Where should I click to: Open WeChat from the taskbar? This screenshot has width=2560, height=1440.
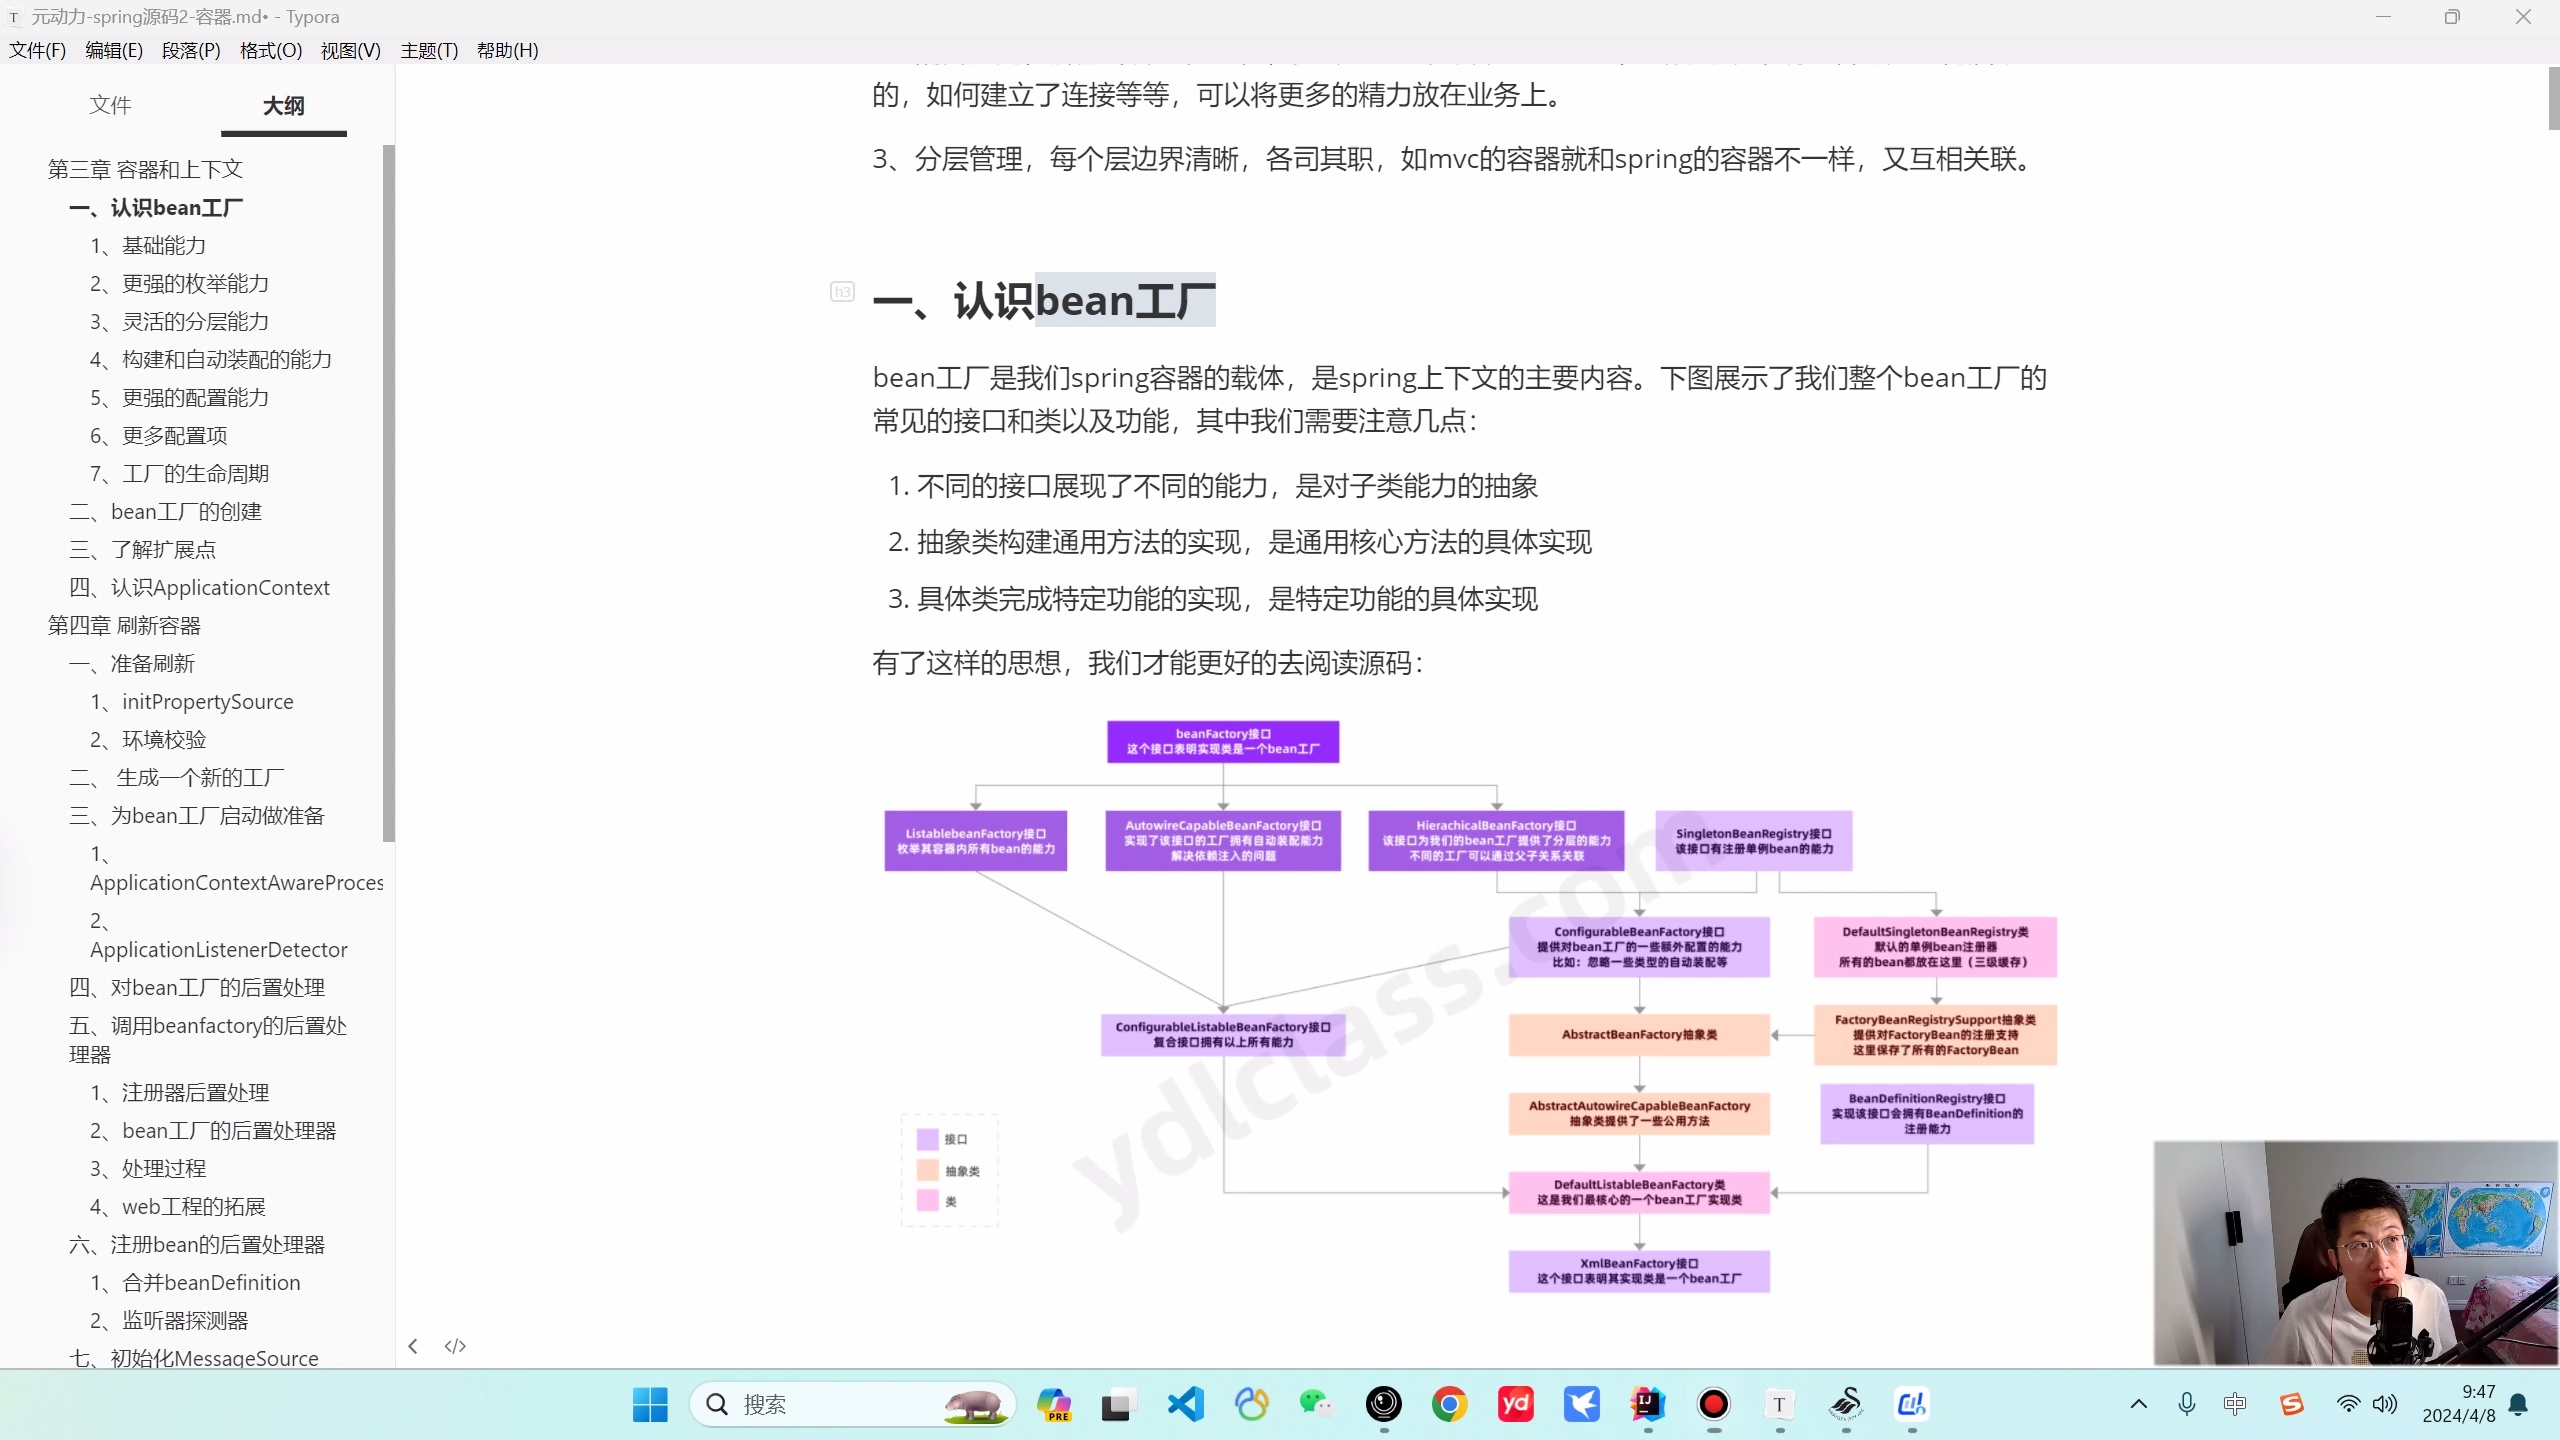(x=1317, y=1404)
